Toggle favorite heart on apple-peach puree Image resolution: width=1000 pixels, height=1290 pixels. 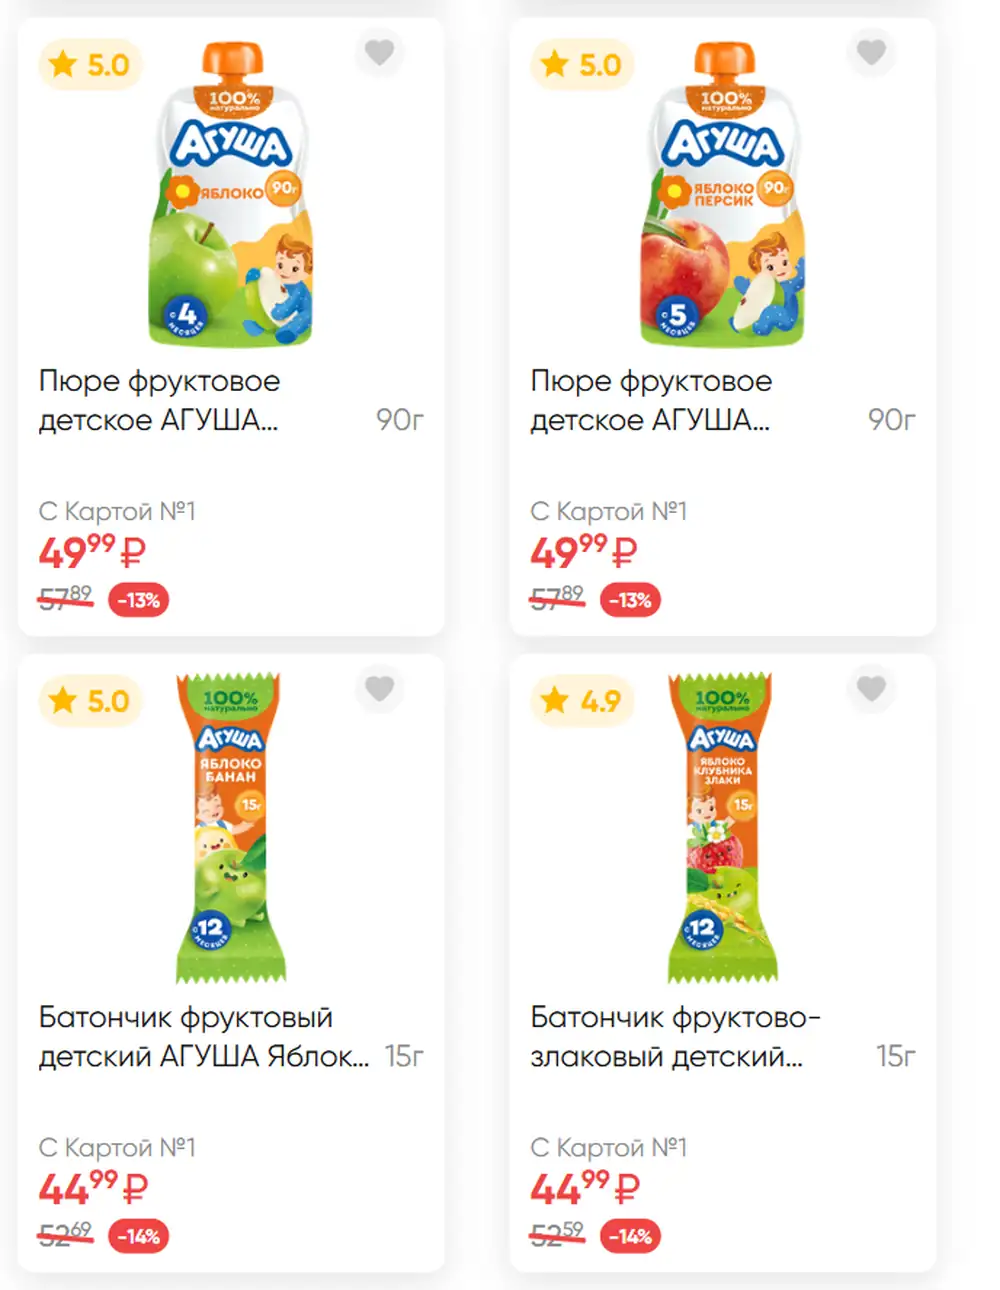tap(871, 52)
